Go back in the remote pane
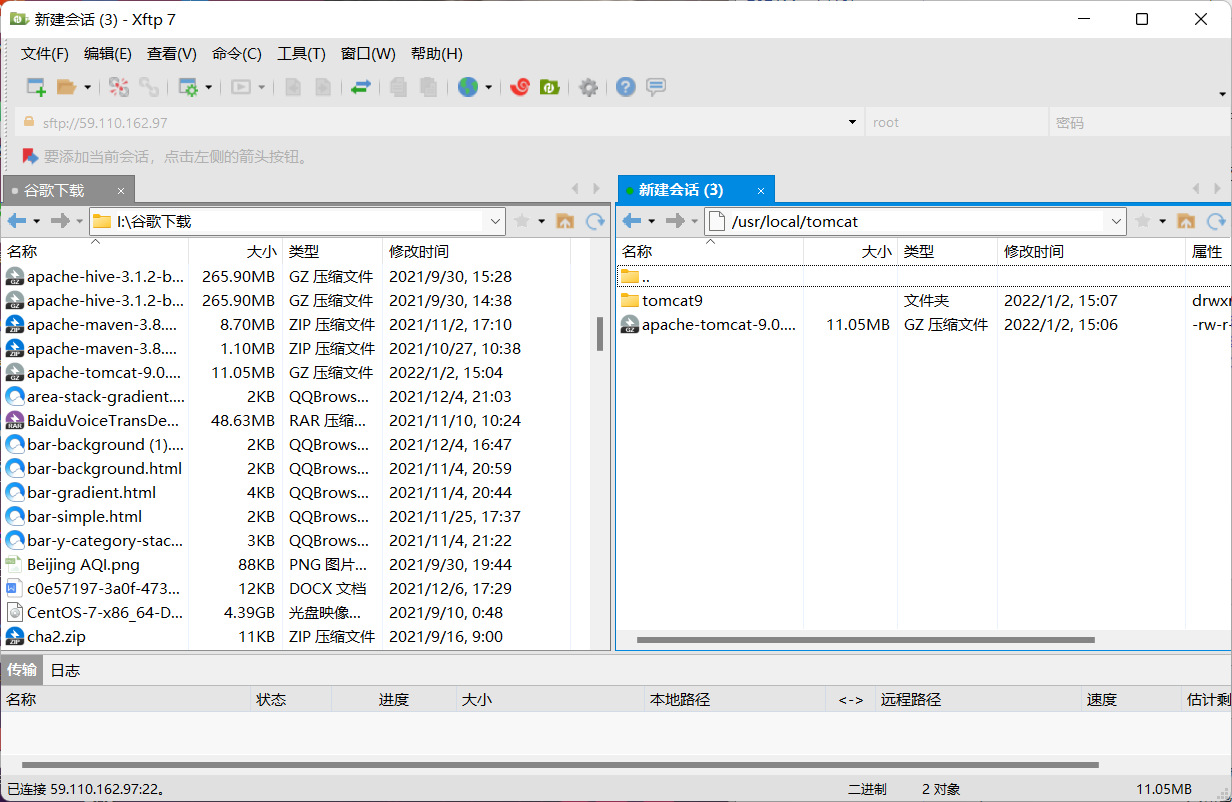Image resolution: width=1232 pixels, height=802 pixels. 632,221
